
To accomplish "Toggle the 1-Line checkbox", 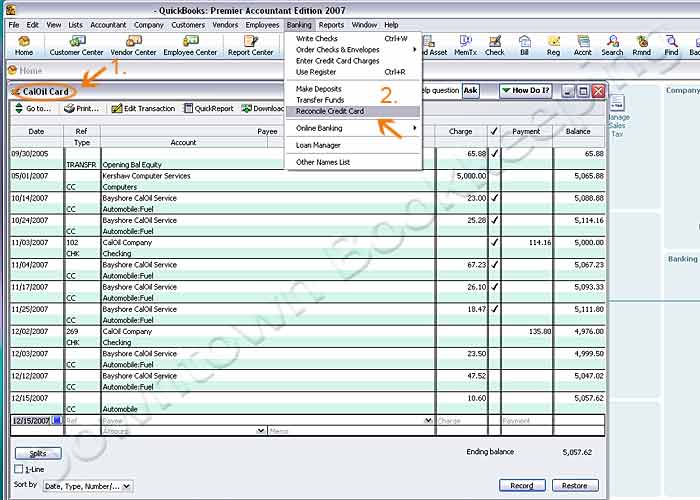I will point(18,469).
